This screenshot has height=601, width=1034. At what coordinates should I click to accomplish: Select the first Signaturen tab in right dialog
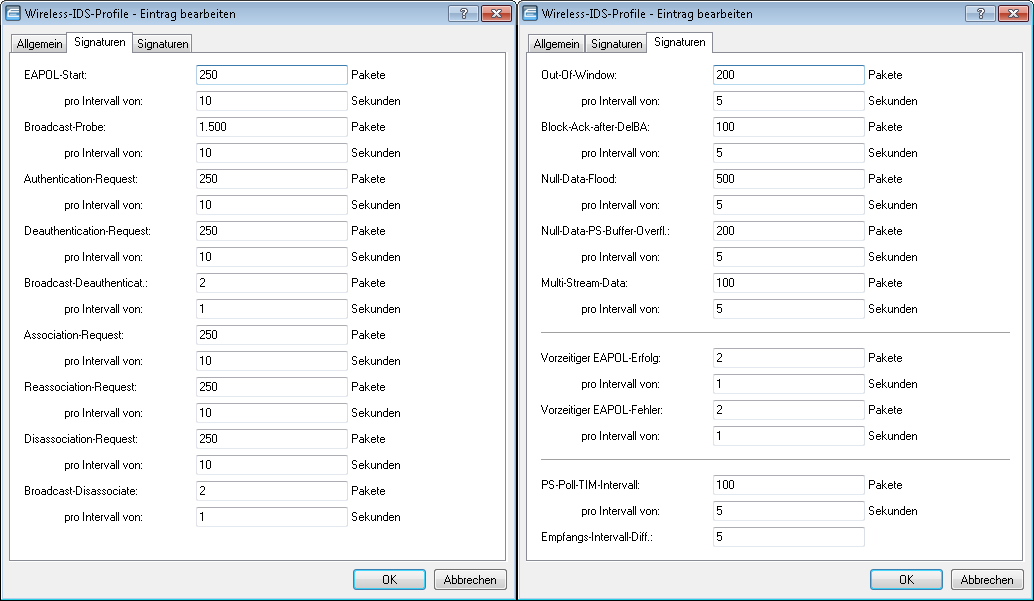pyautogui.click(x=616, y=44)
